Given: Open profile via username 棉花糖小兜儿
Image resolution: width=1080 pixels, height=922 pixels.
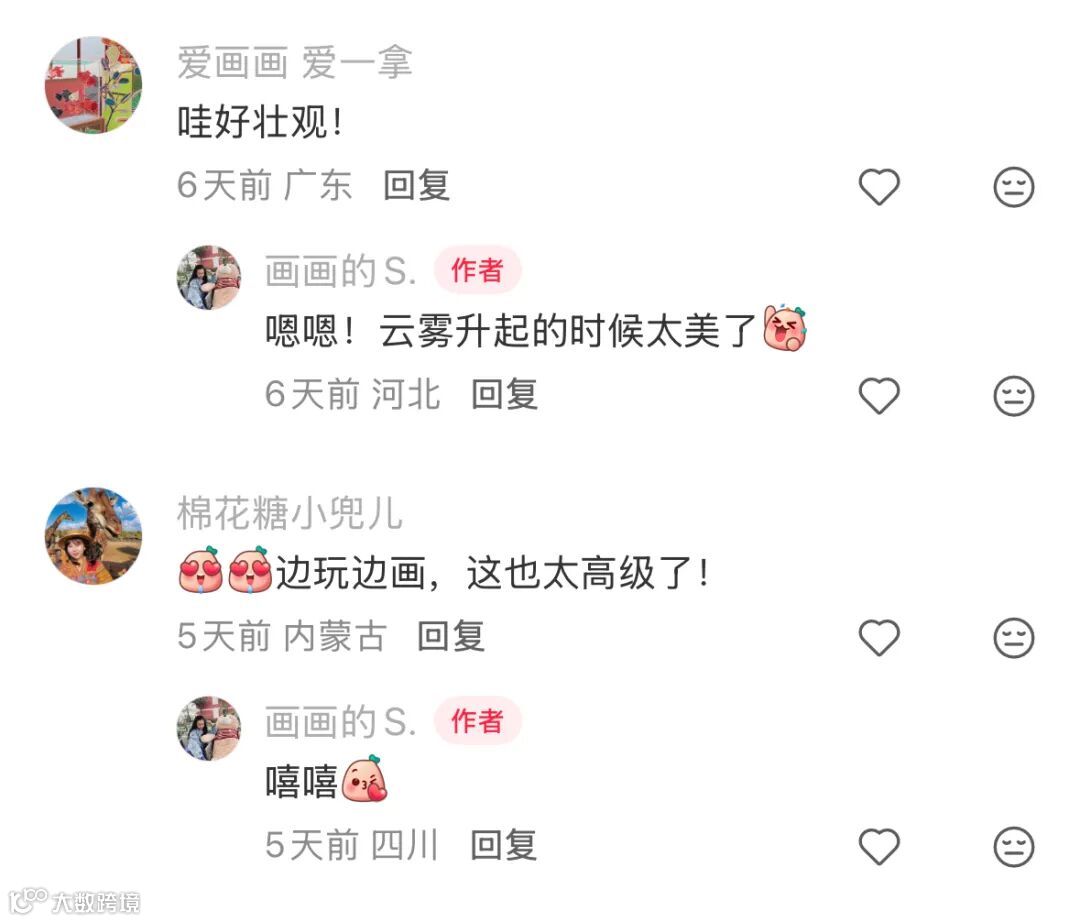Looking at the screenshot, I should [290, 514].
